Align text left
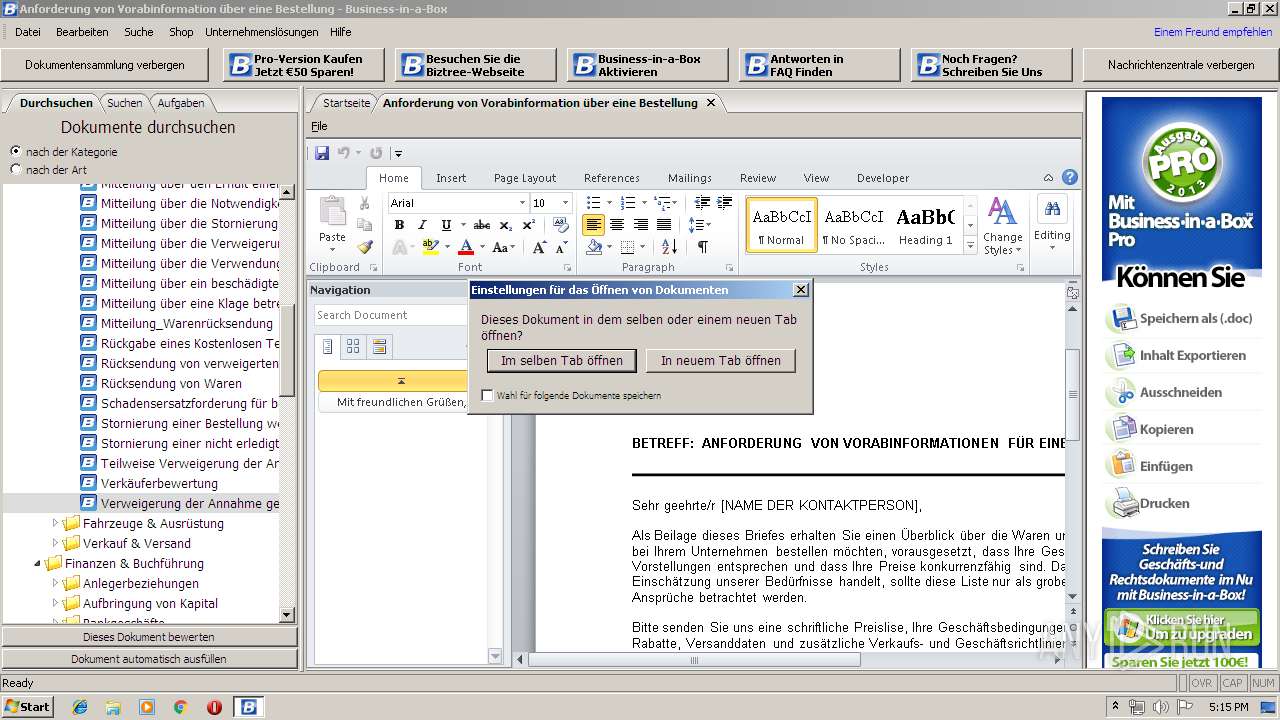The image size is (1280, 720). point(593,225)
